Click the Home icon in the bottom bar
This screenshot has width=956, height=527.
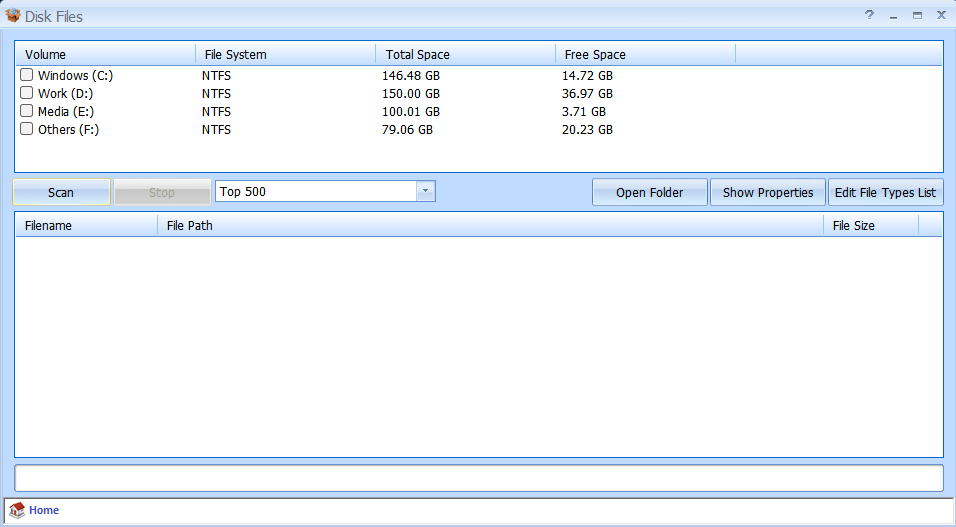(x=16, y=511)
